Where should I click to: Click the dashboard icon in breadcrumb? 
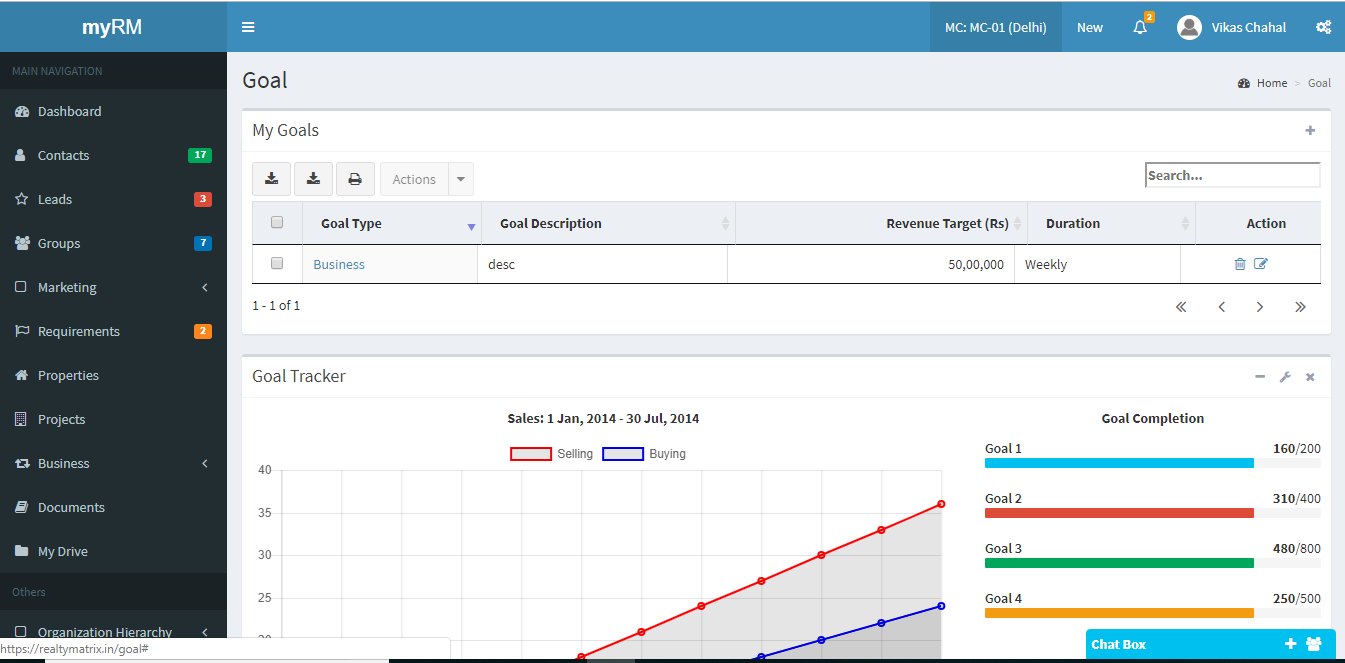pos(1244,83)
